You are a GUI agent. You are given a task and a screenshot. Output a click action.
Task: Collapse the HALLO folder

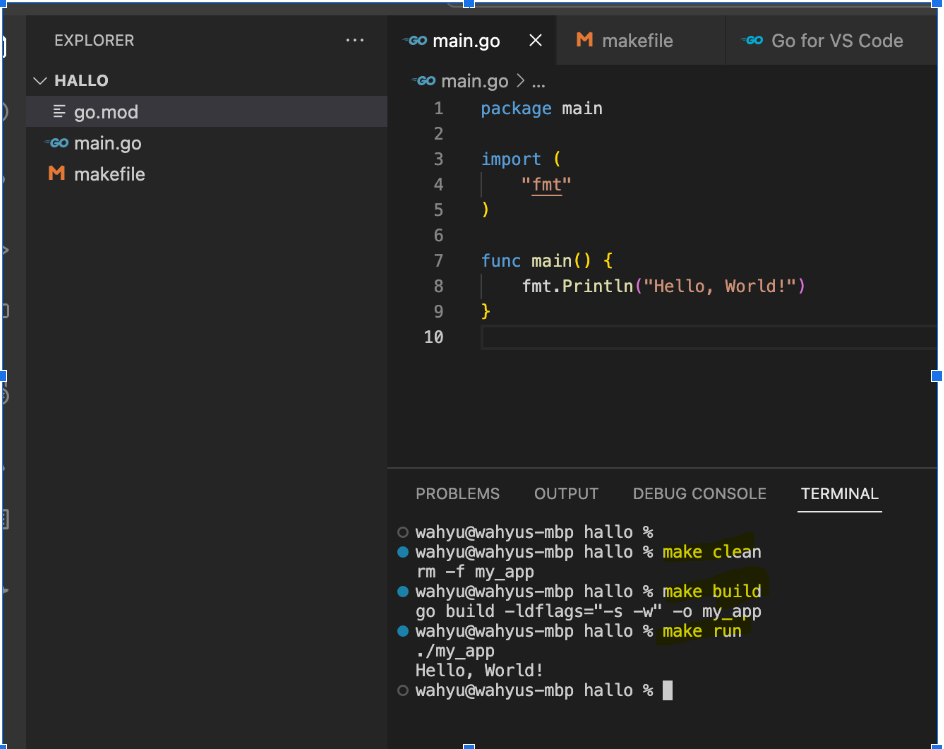pos(39,80)
